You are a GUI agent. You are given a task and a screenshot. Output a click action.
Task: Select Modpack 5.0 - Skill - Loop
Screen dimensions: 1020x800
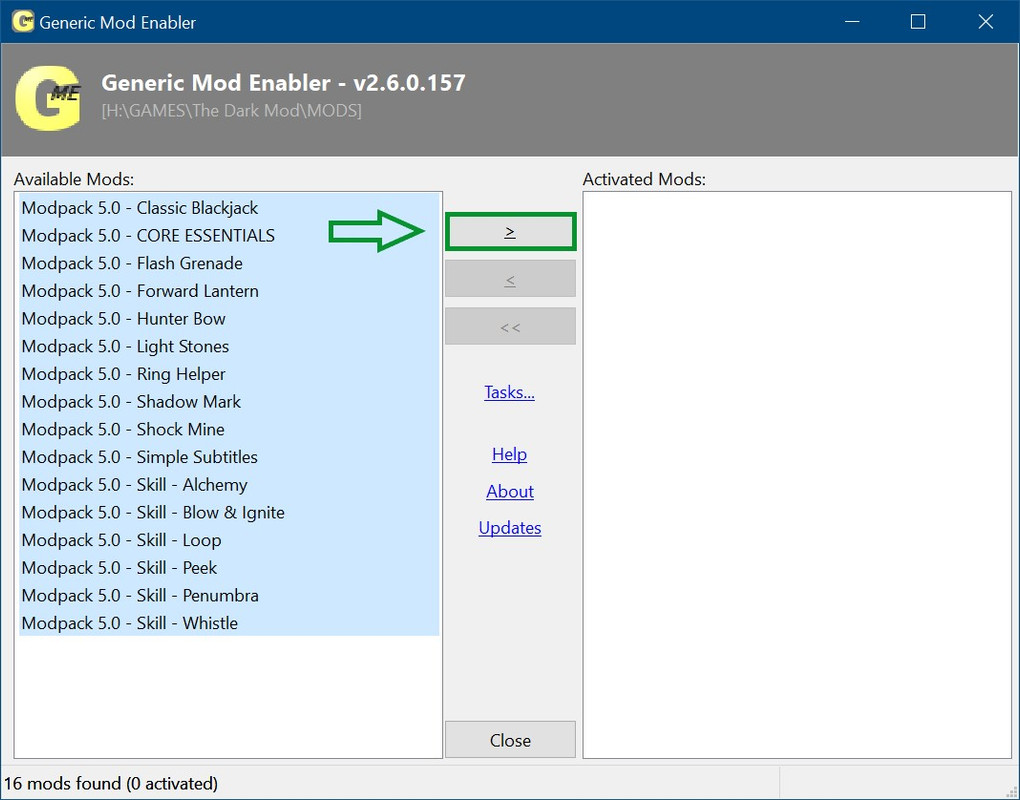229,540
